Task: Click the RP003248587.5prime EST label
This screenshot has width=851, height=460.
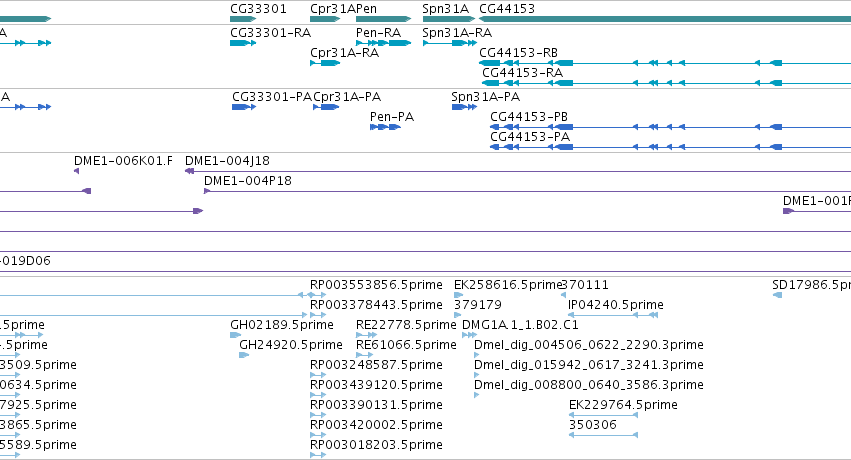Action: (376, 365)
